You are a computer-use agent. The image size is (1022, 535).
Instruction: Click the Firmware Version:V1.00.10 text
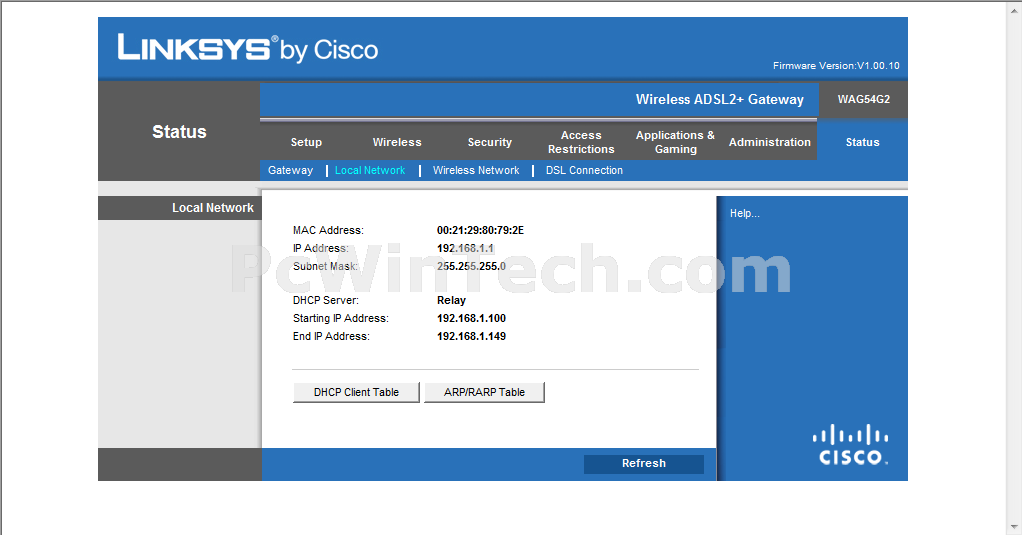(836, 66)
